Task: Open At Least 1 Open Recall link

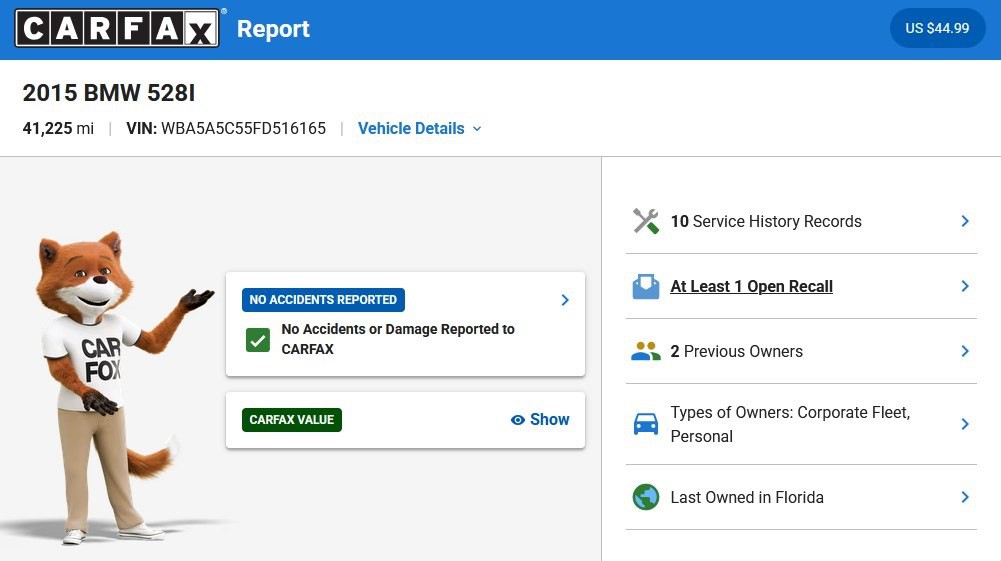Action: (x=751, y=287)
